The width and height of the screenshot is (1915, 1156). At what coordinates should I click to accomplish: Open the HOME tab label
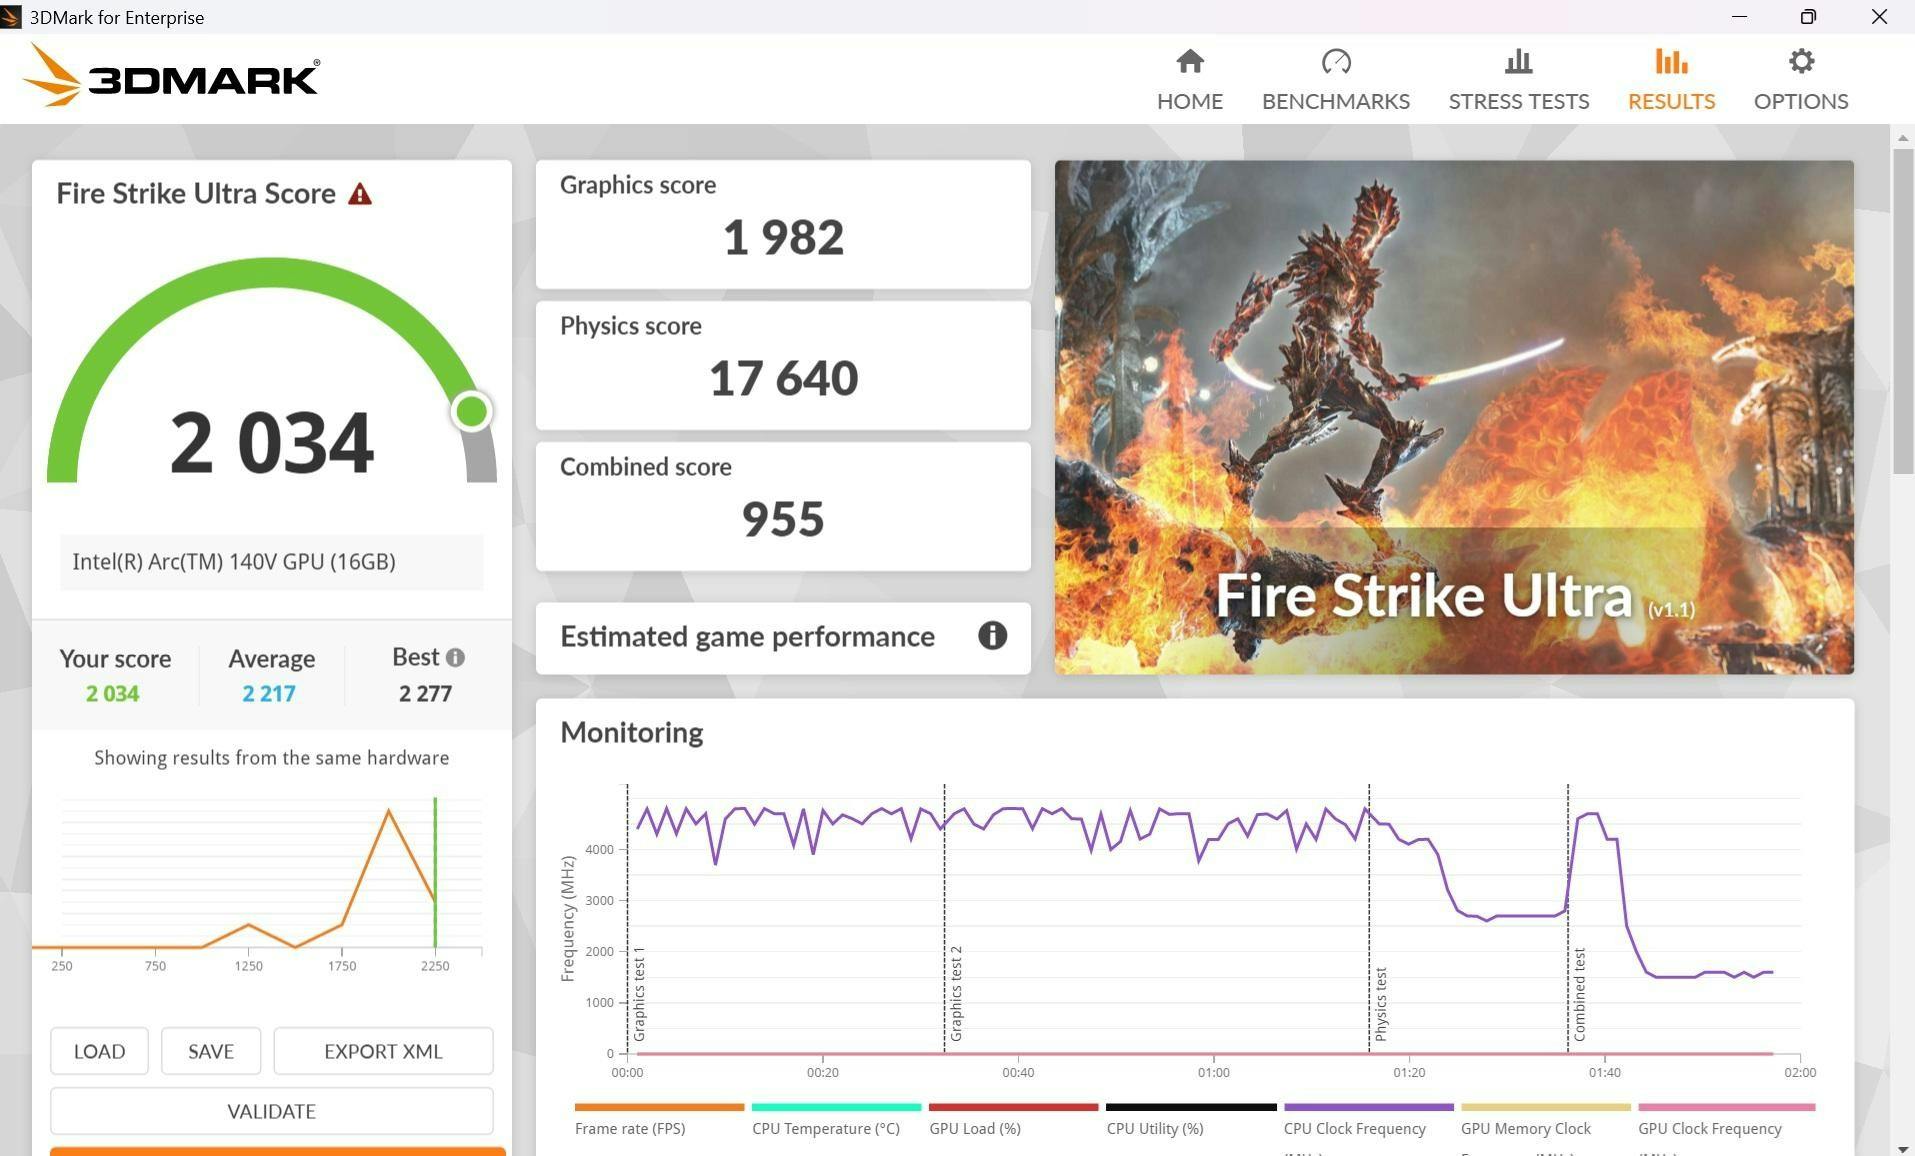pyautogui.click(x=1189, y=101)
